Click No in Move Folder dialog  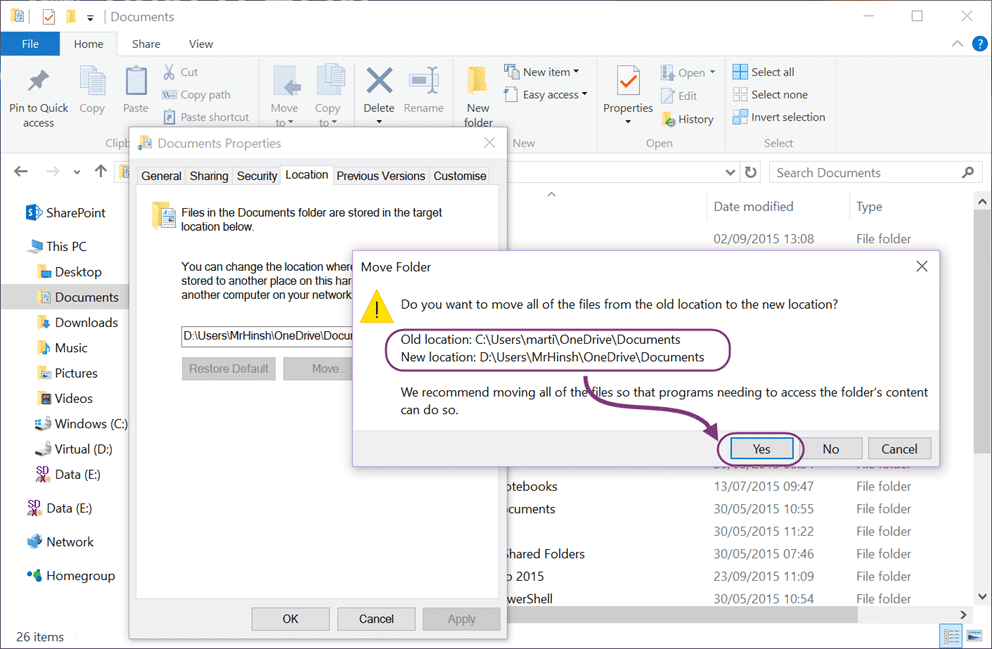pyautogui.click(x=831, y=448)
